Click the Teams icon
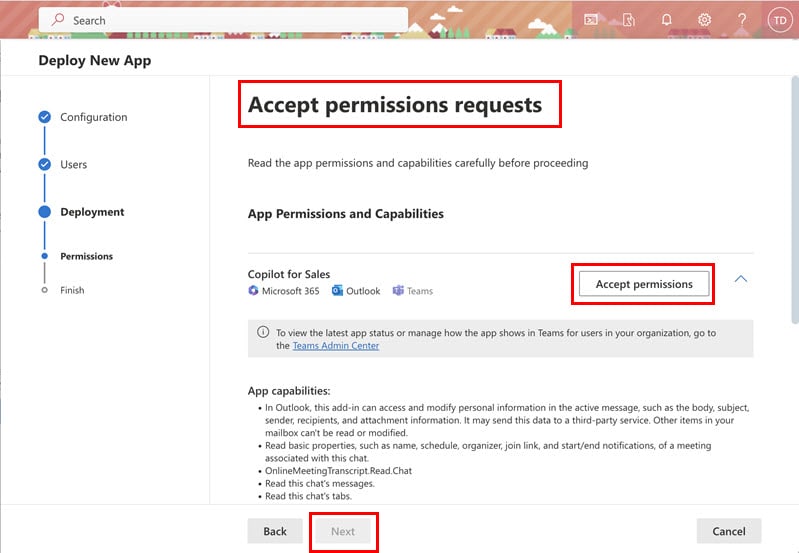The width and height of the screenshot is (799, 553). (x=398, y=291)
